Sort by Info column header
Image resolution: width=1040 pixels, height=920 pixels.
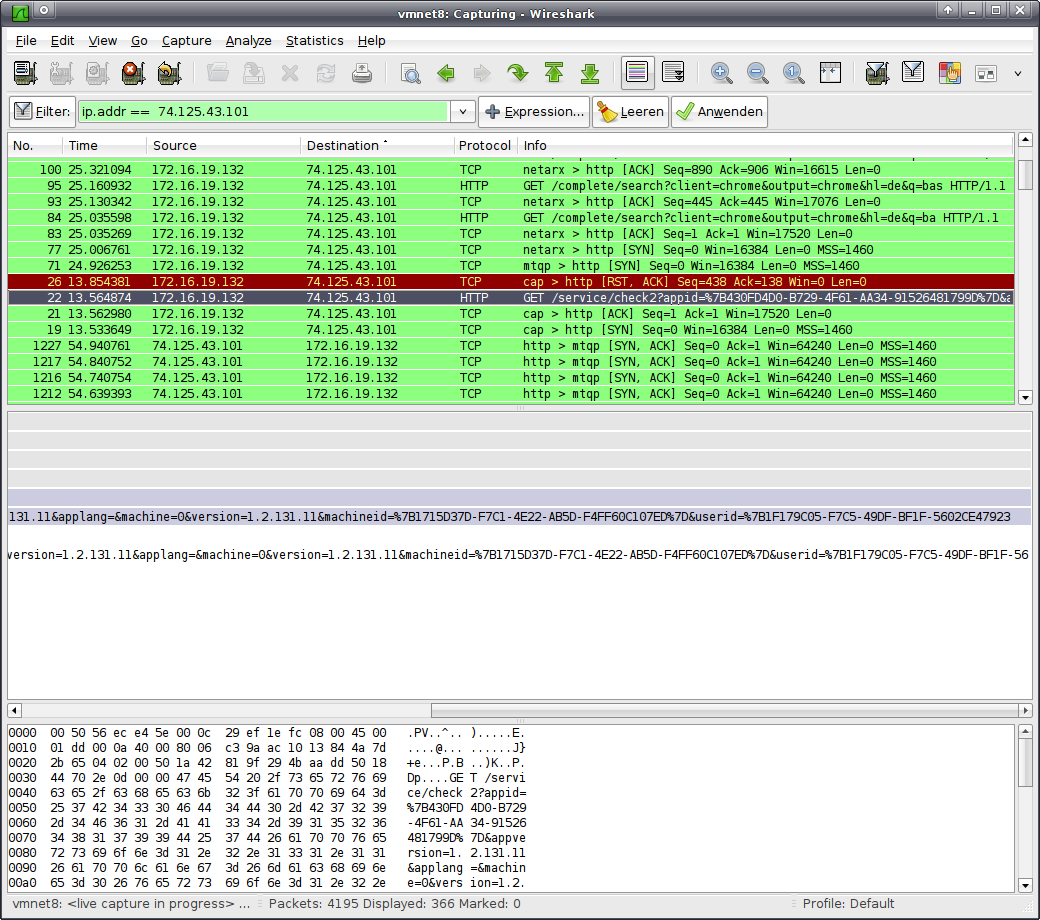click(765, 145)
